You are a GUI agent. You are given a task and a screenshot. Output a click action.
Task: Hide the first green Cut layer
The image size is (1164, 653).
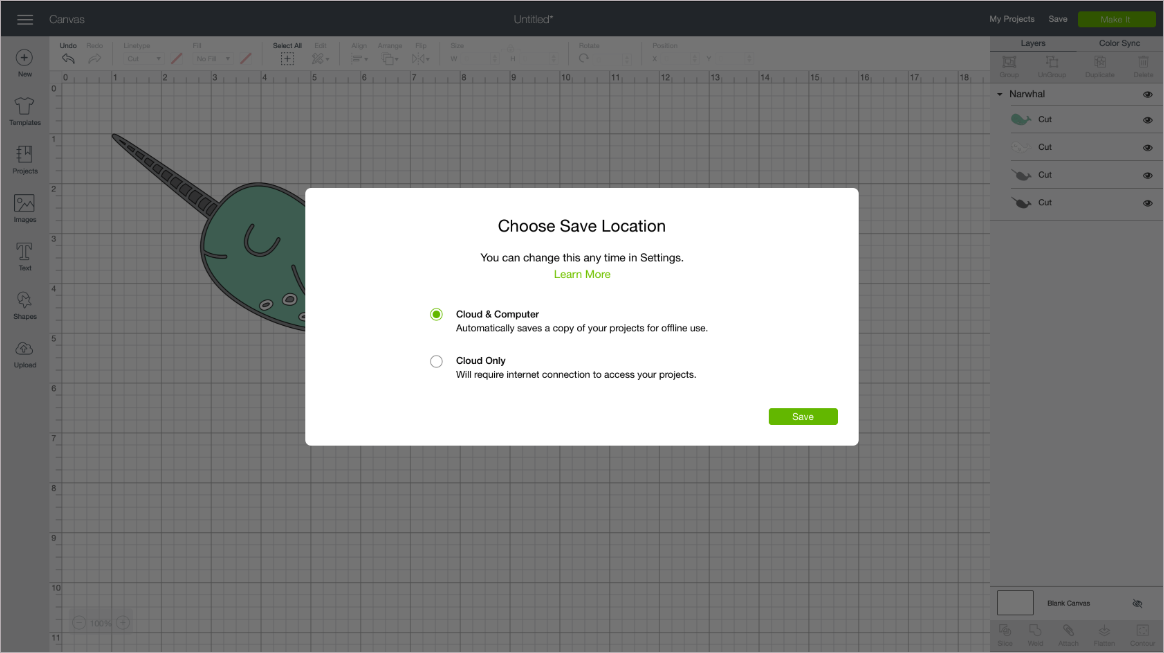[1147, 119]
